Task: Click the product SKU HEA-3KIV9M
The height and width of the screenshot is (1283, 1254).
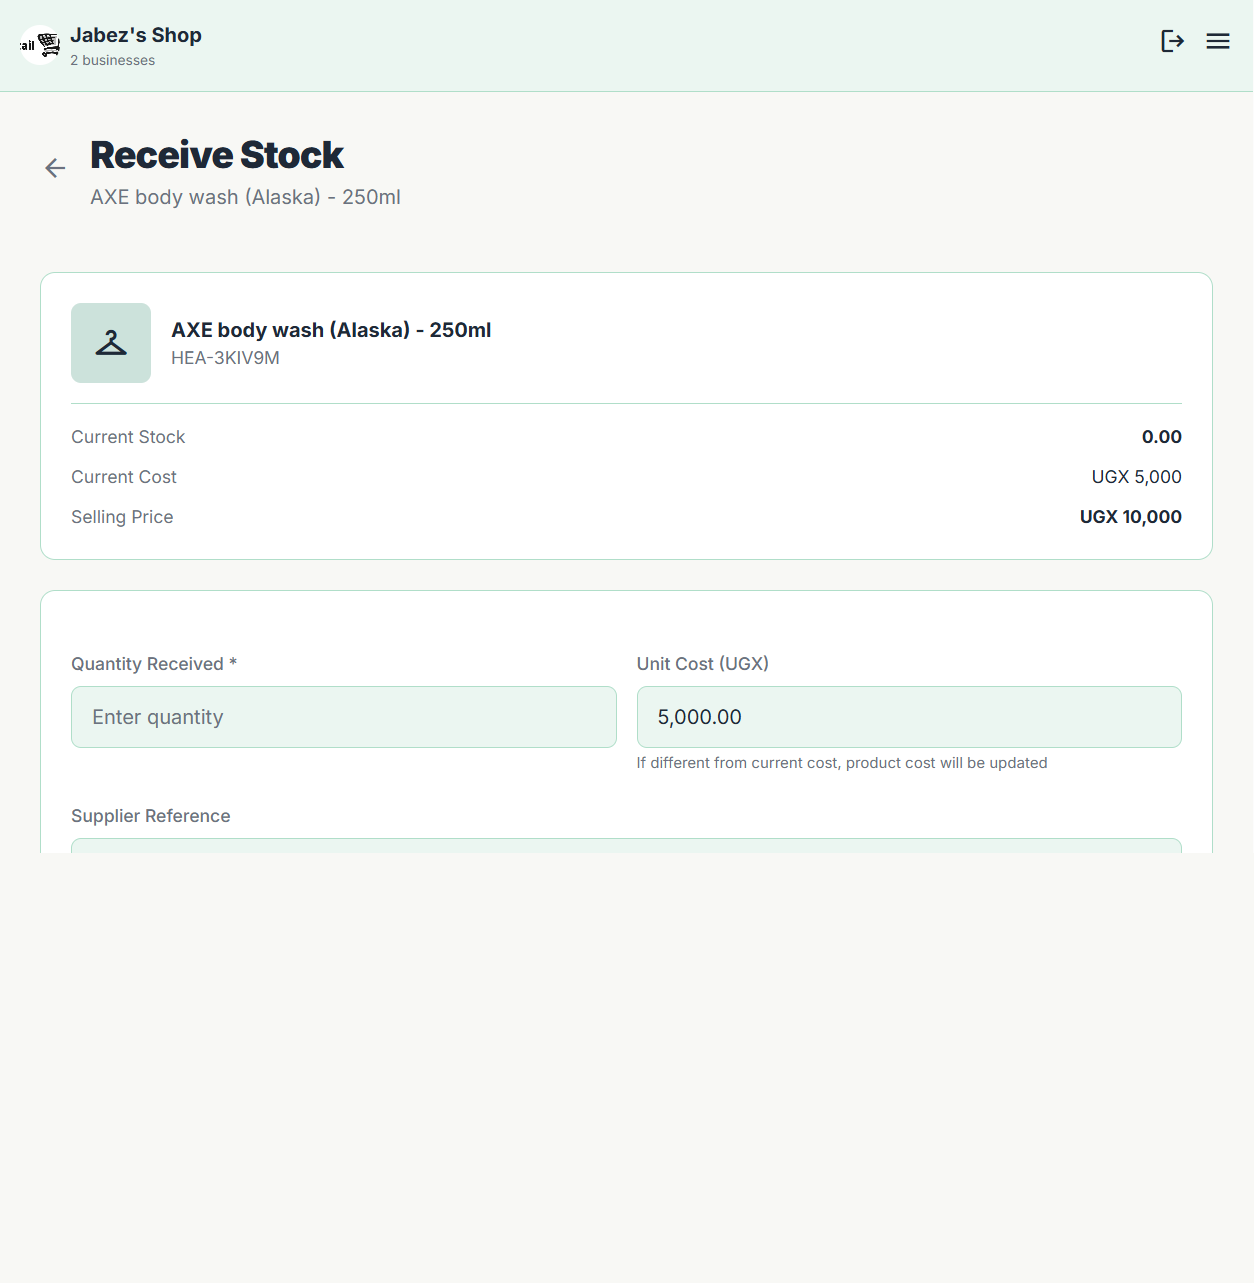Action: pyautogui.click(x=225, y=358)
